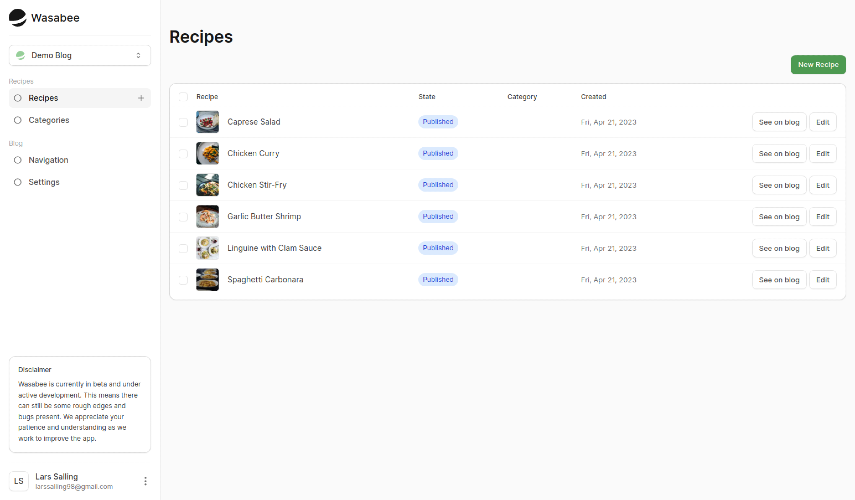Image resolution: width=855 pixels, height=500 pixels.
Task: Check the Linguine with Clam Sauce checkbox
Action: (x=183, y=248)
